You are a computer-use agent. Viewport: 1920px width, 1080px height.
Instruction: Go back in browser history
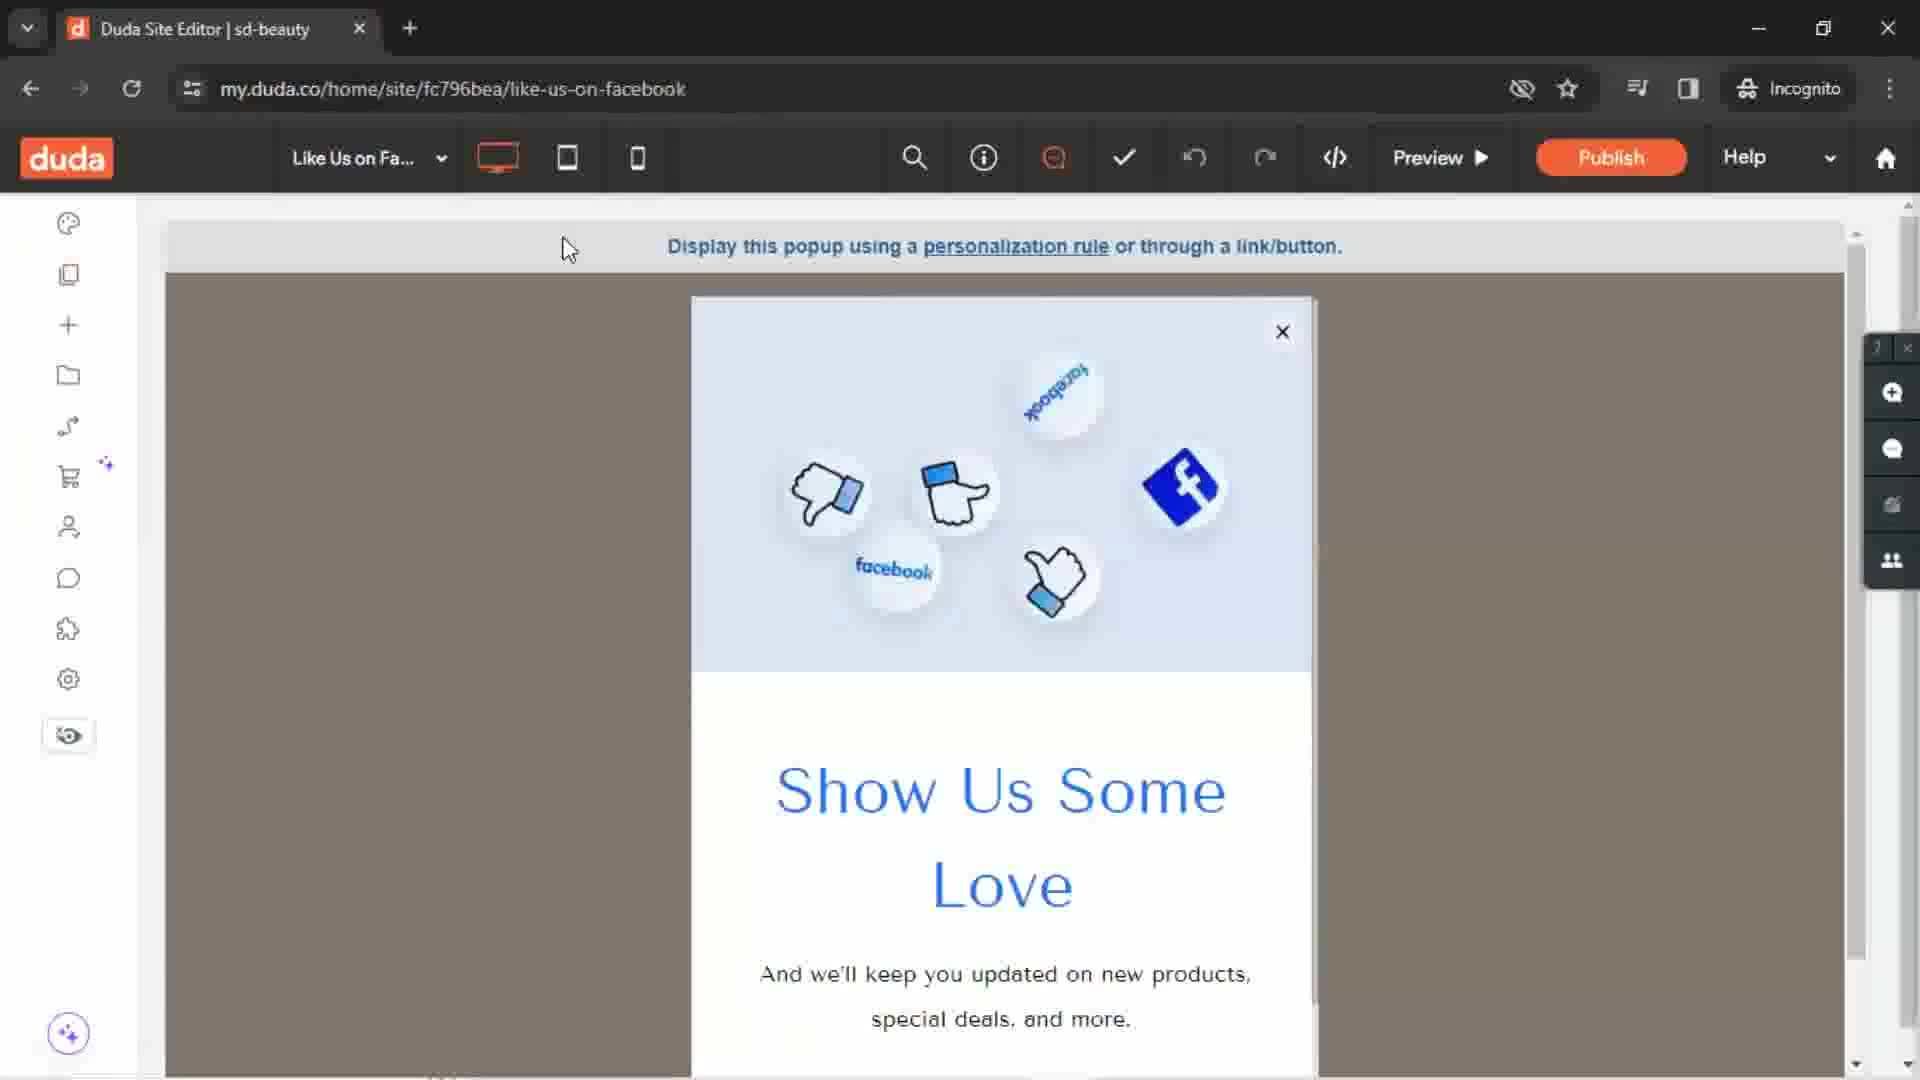31,89
